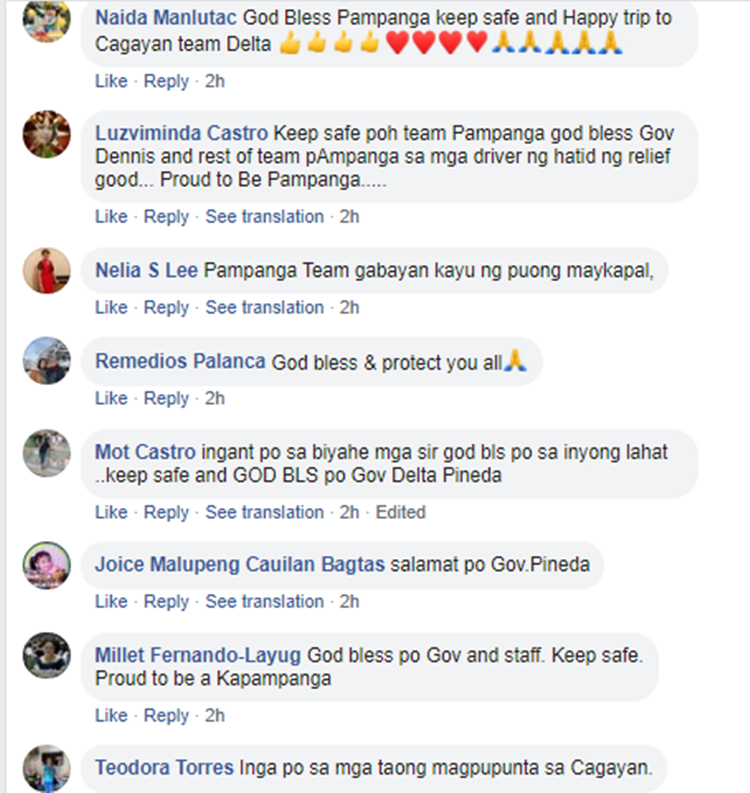Screen dimensions: 750x793
Task: Open Remedios Palanca's profile picture
Action: pos(47,361)
